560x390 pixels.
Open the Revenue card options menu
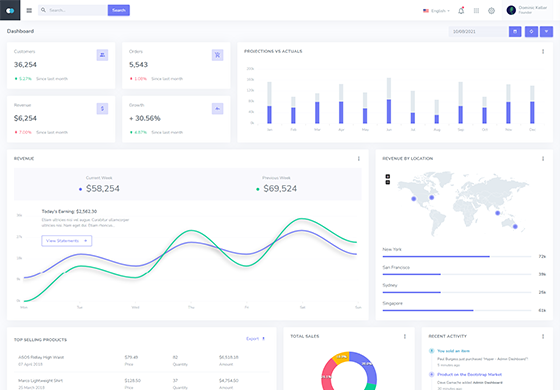pos(359,159)
